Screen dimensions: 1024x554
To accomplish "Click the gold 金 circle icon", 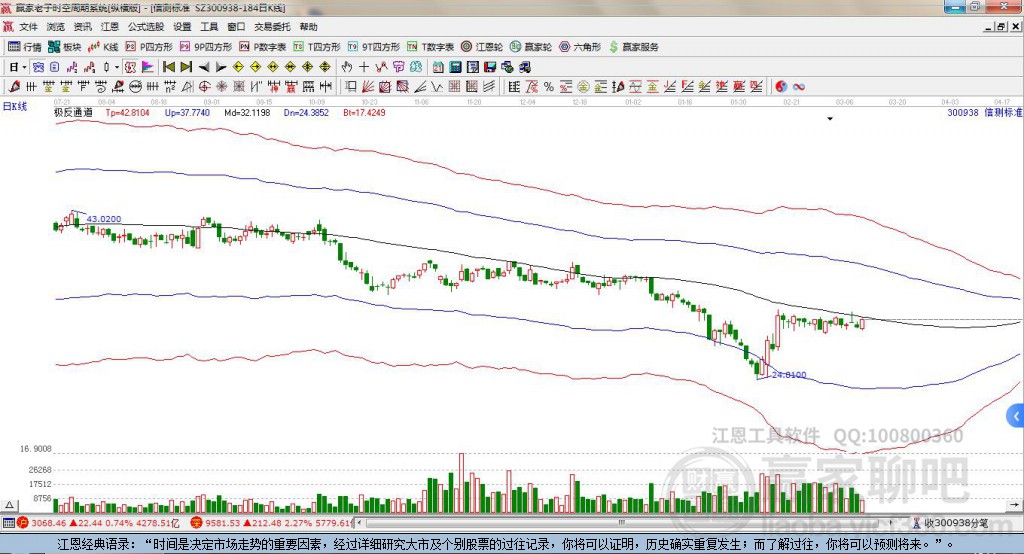I will (x=583, y=87).
